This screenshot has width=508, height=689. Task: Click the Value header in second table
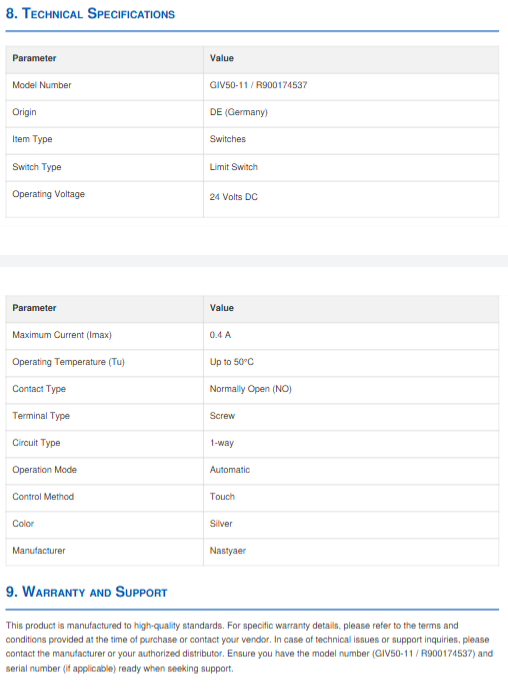221,308
